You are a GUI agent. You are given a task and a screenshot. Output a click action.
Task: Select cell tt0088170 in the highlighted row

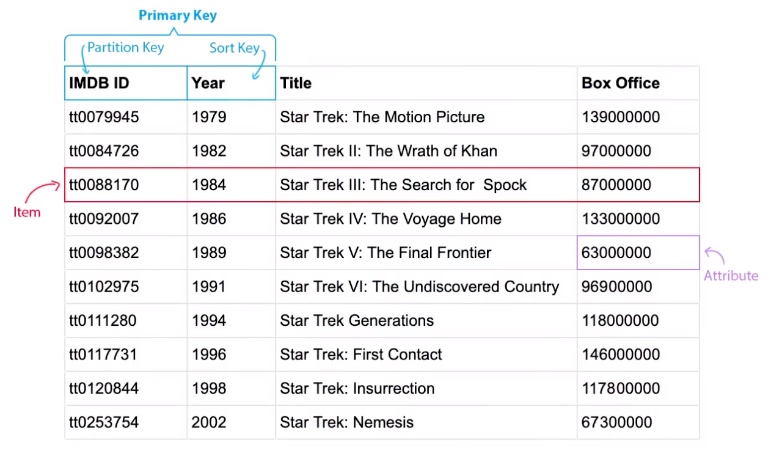click(x=126, y=185)
